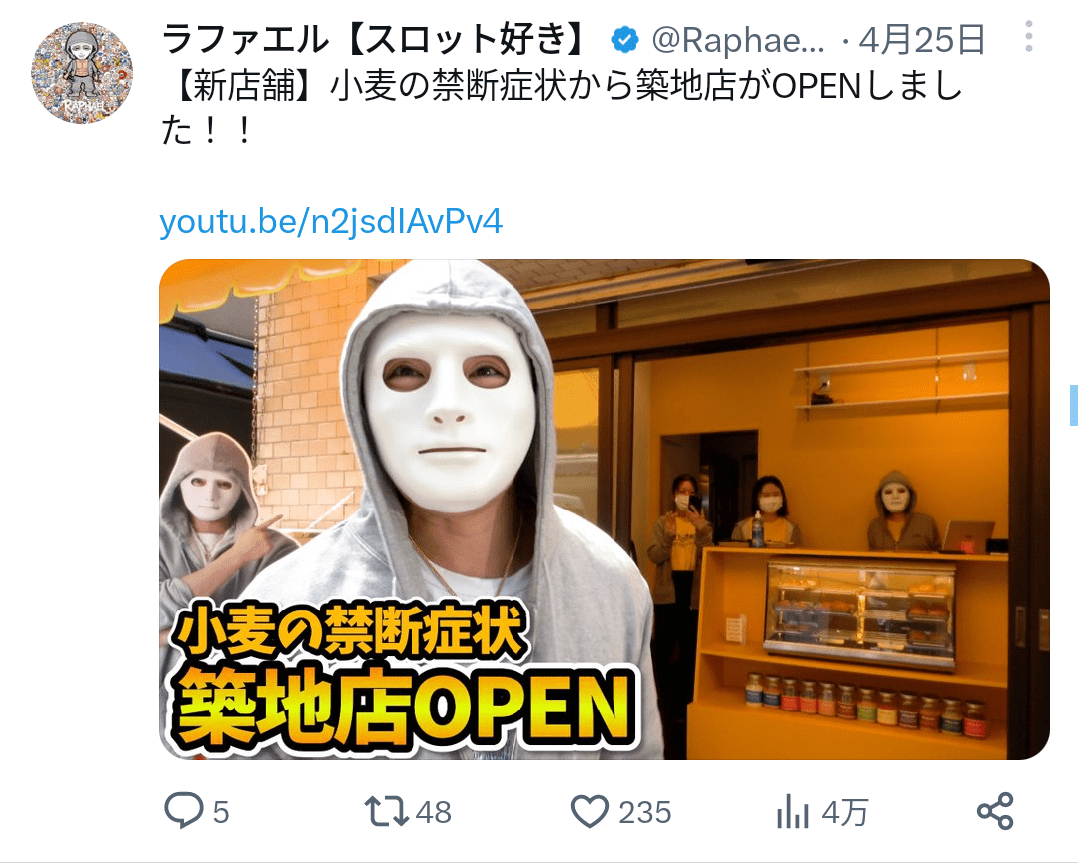Click the retweet count 48

[434, 813]
